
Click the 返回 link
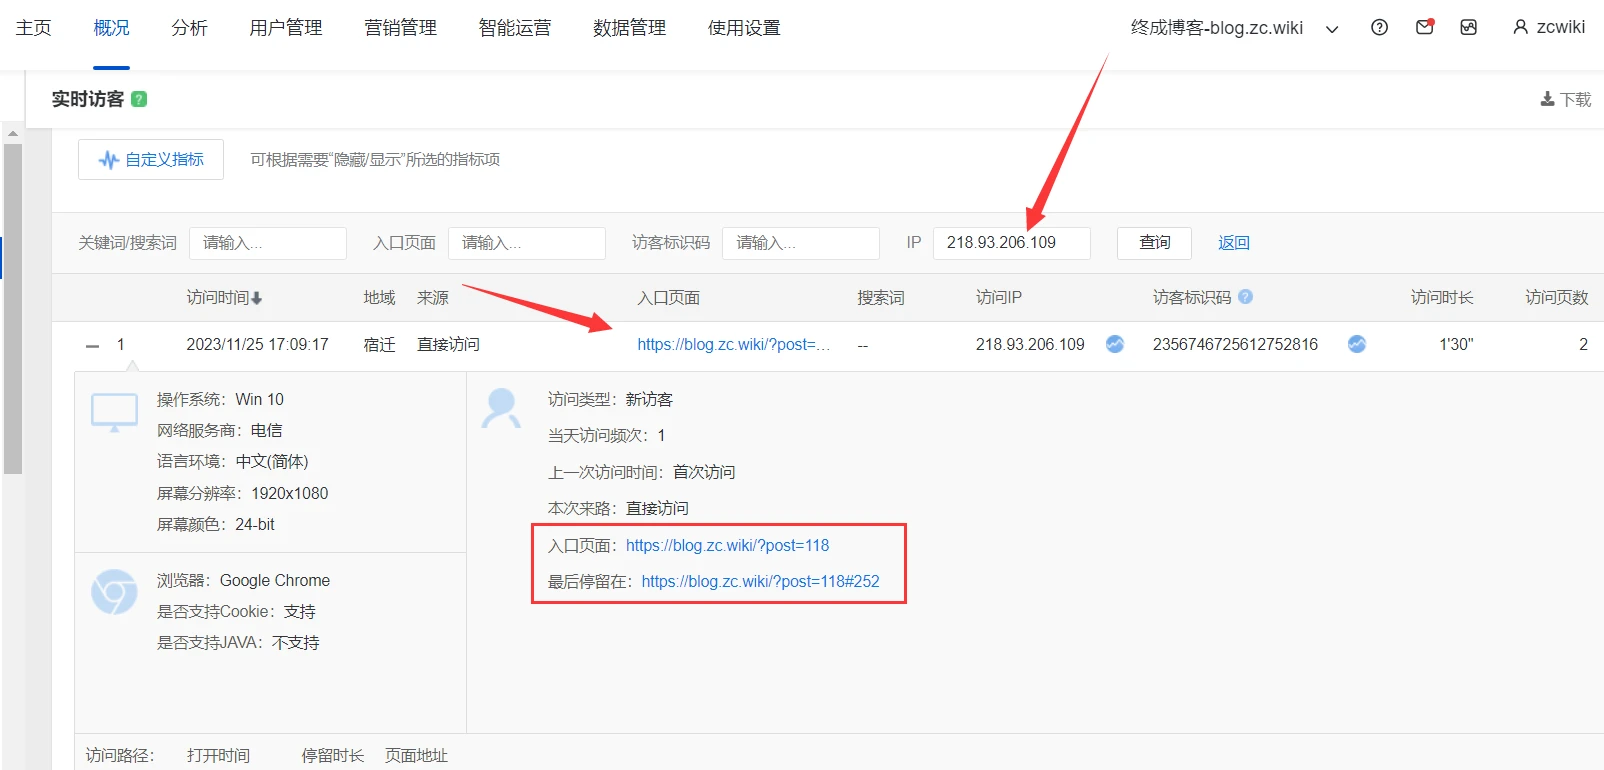[x=1233, y=243]
